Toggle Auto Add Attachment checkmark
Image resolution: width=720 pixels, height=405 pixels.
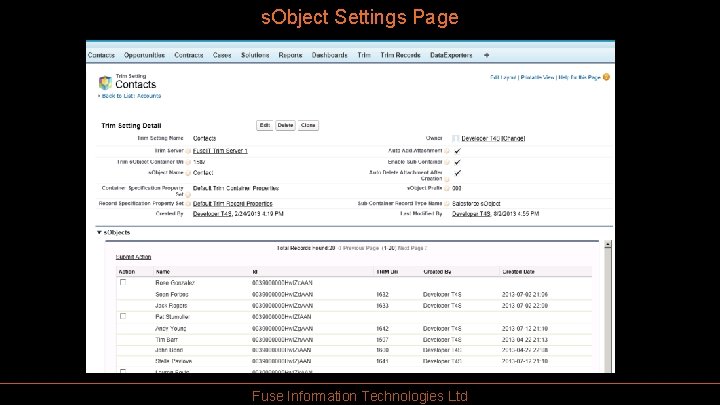point(457,151)
